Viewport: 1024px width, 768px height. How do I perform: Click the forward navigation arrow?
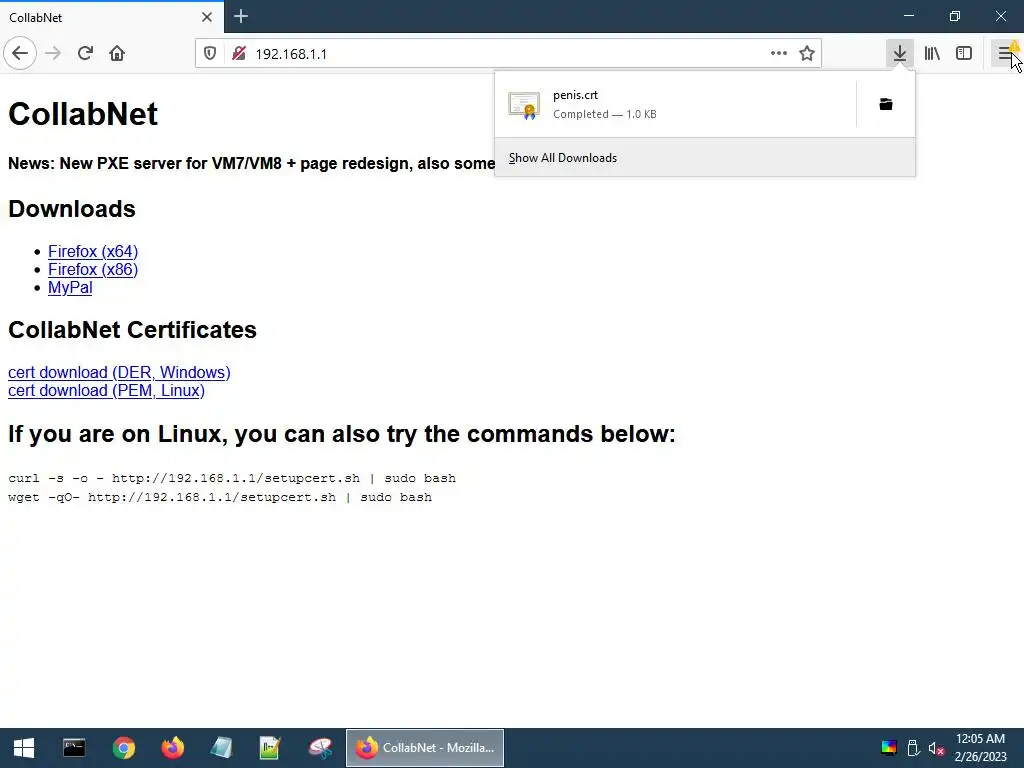53,53
